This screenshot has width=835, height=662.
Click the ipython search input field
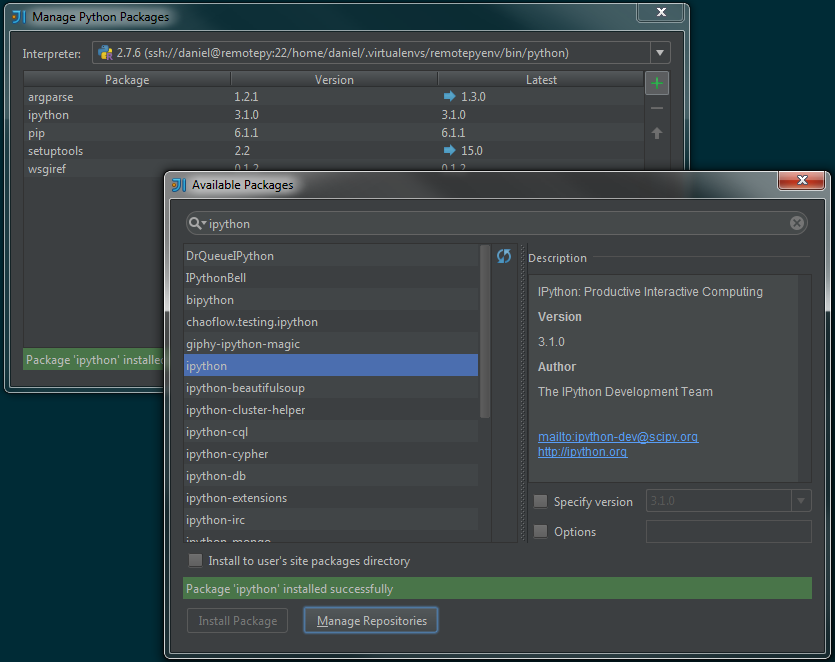pyautogui.click(x=497, y=223)
